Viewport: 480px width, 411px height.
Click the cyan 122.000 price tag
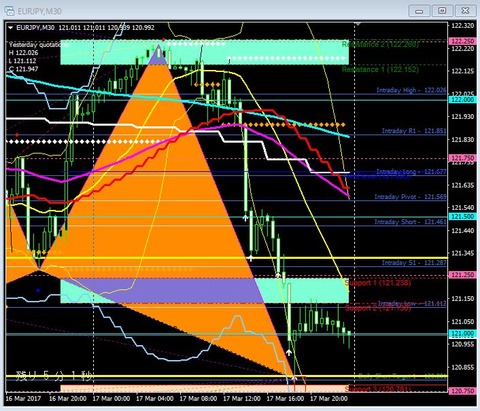[x=463, y=100]
